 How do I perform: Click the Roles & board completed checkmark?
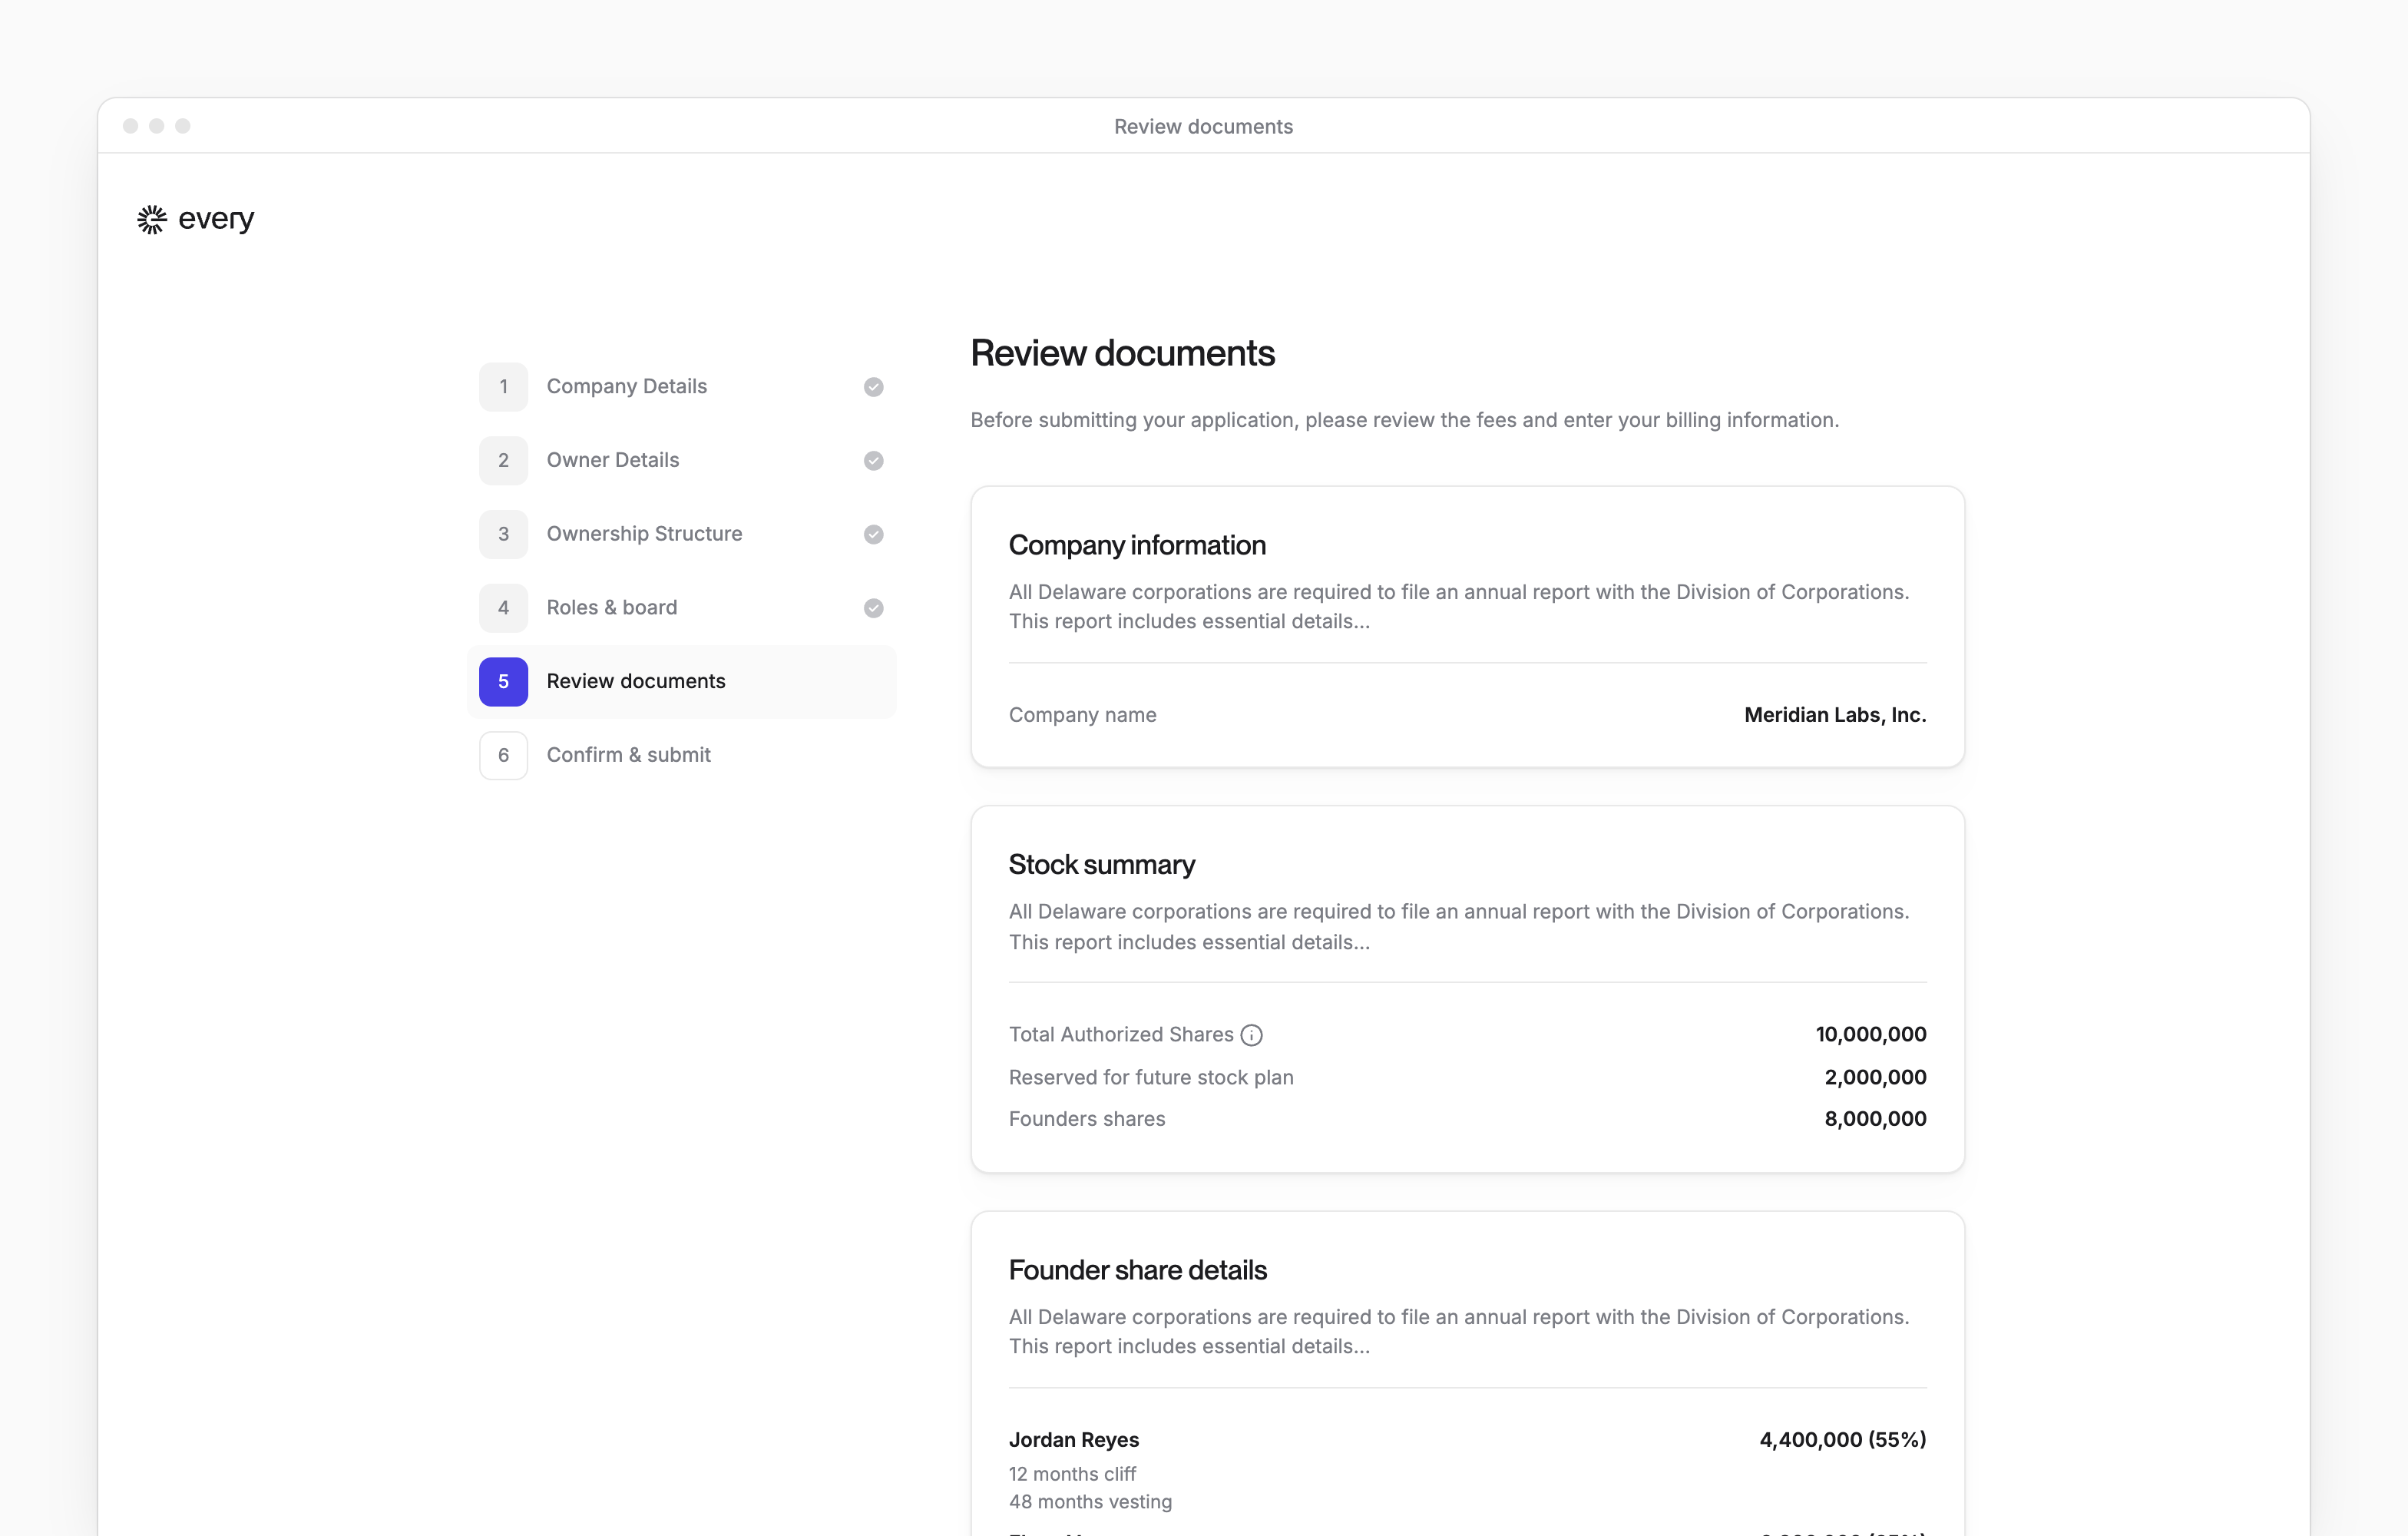[x=873, y=608]
